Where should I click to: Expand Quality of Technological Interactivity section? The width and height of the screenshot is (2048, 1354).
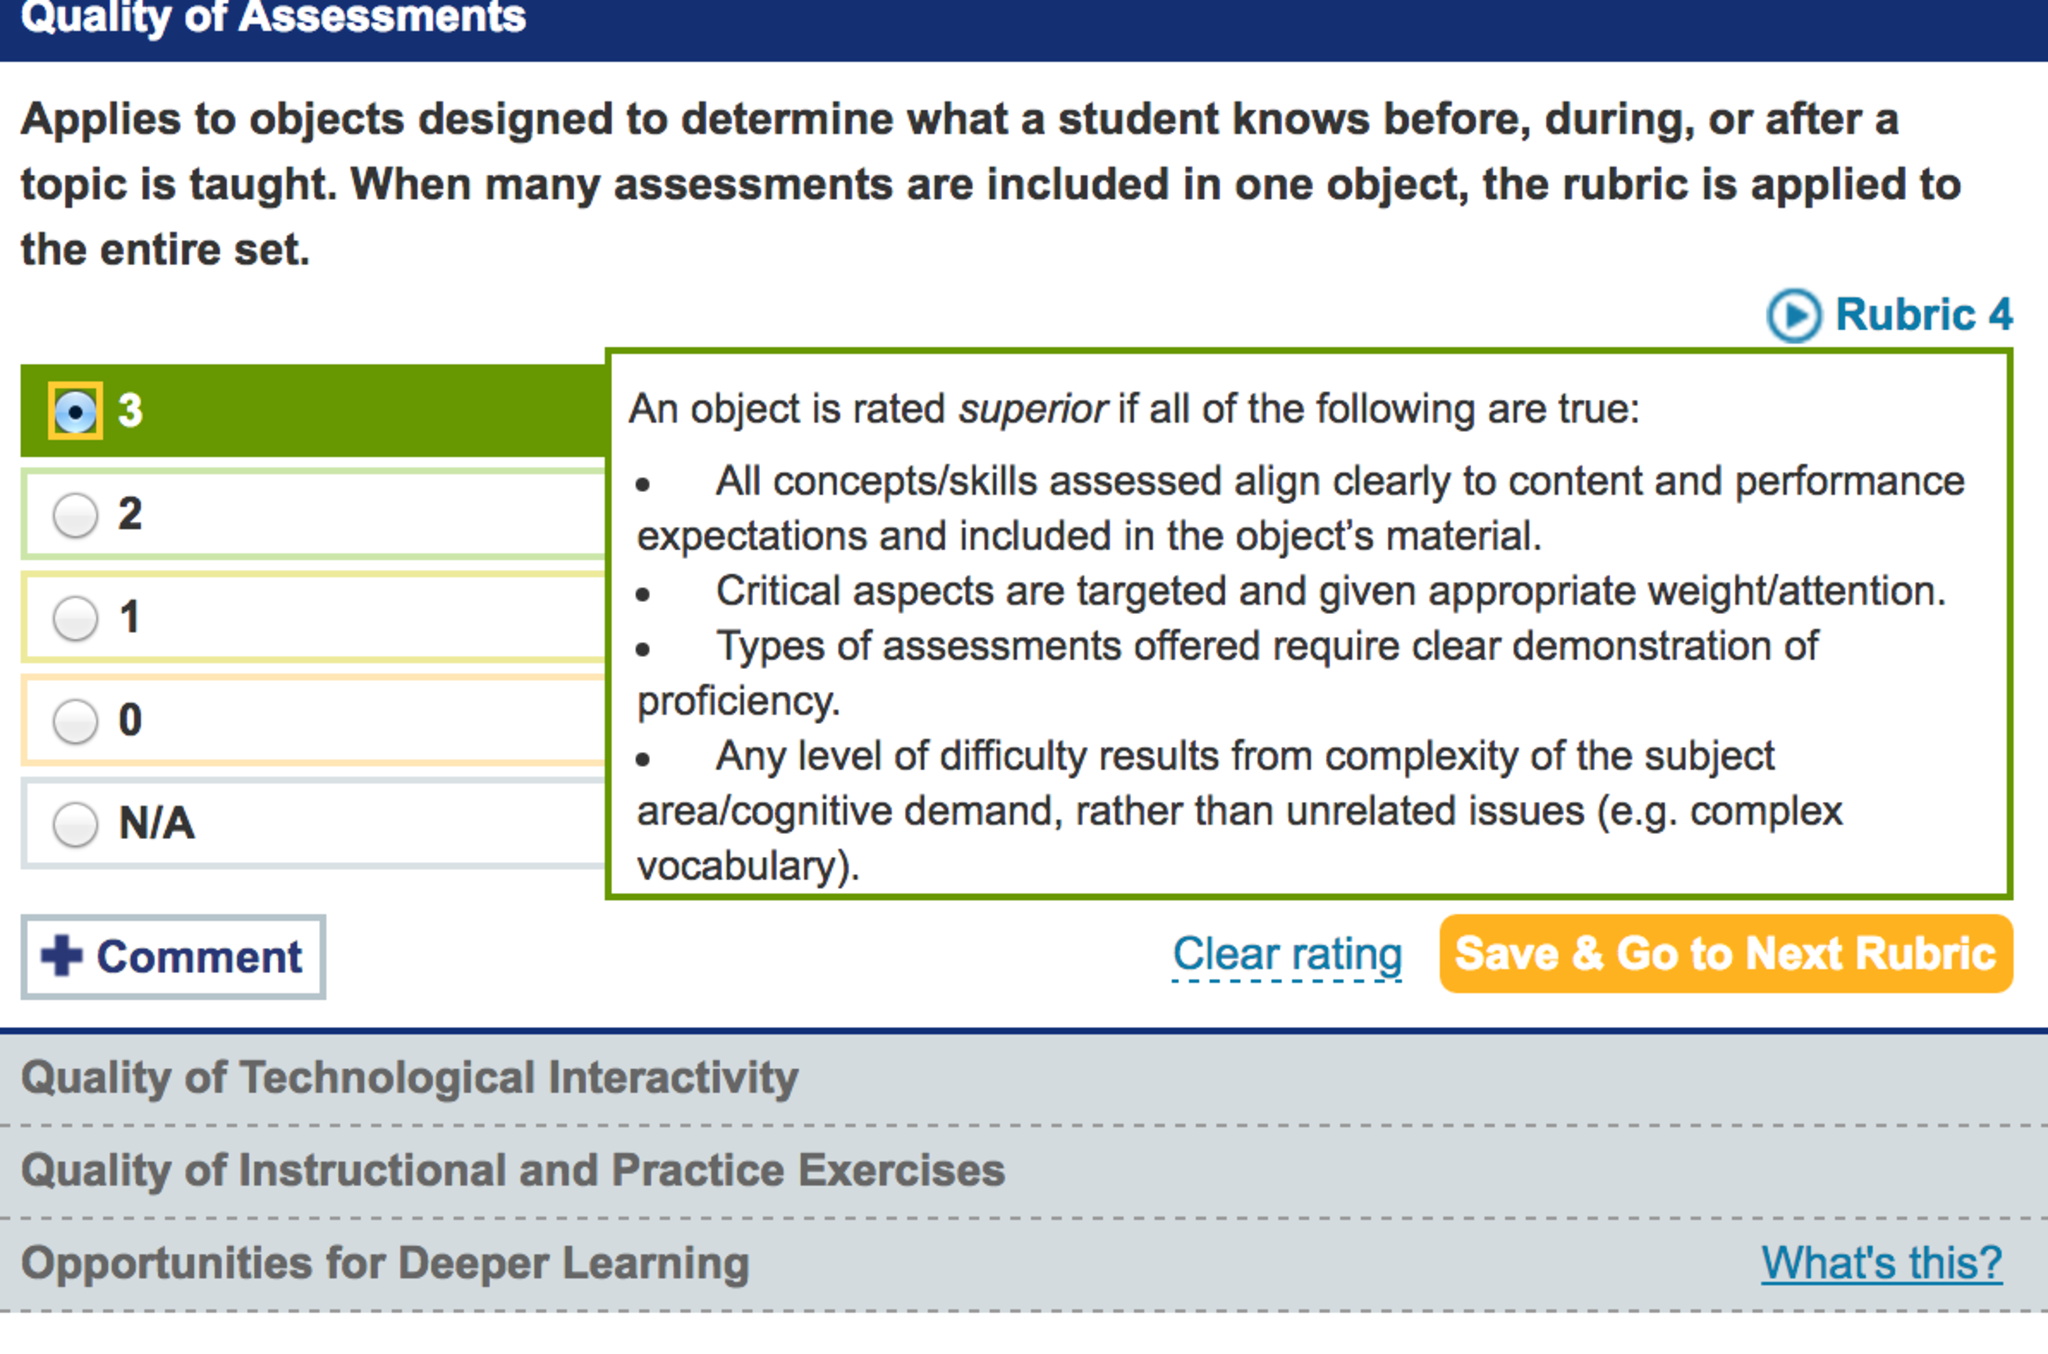click(x=409, y=1078)
